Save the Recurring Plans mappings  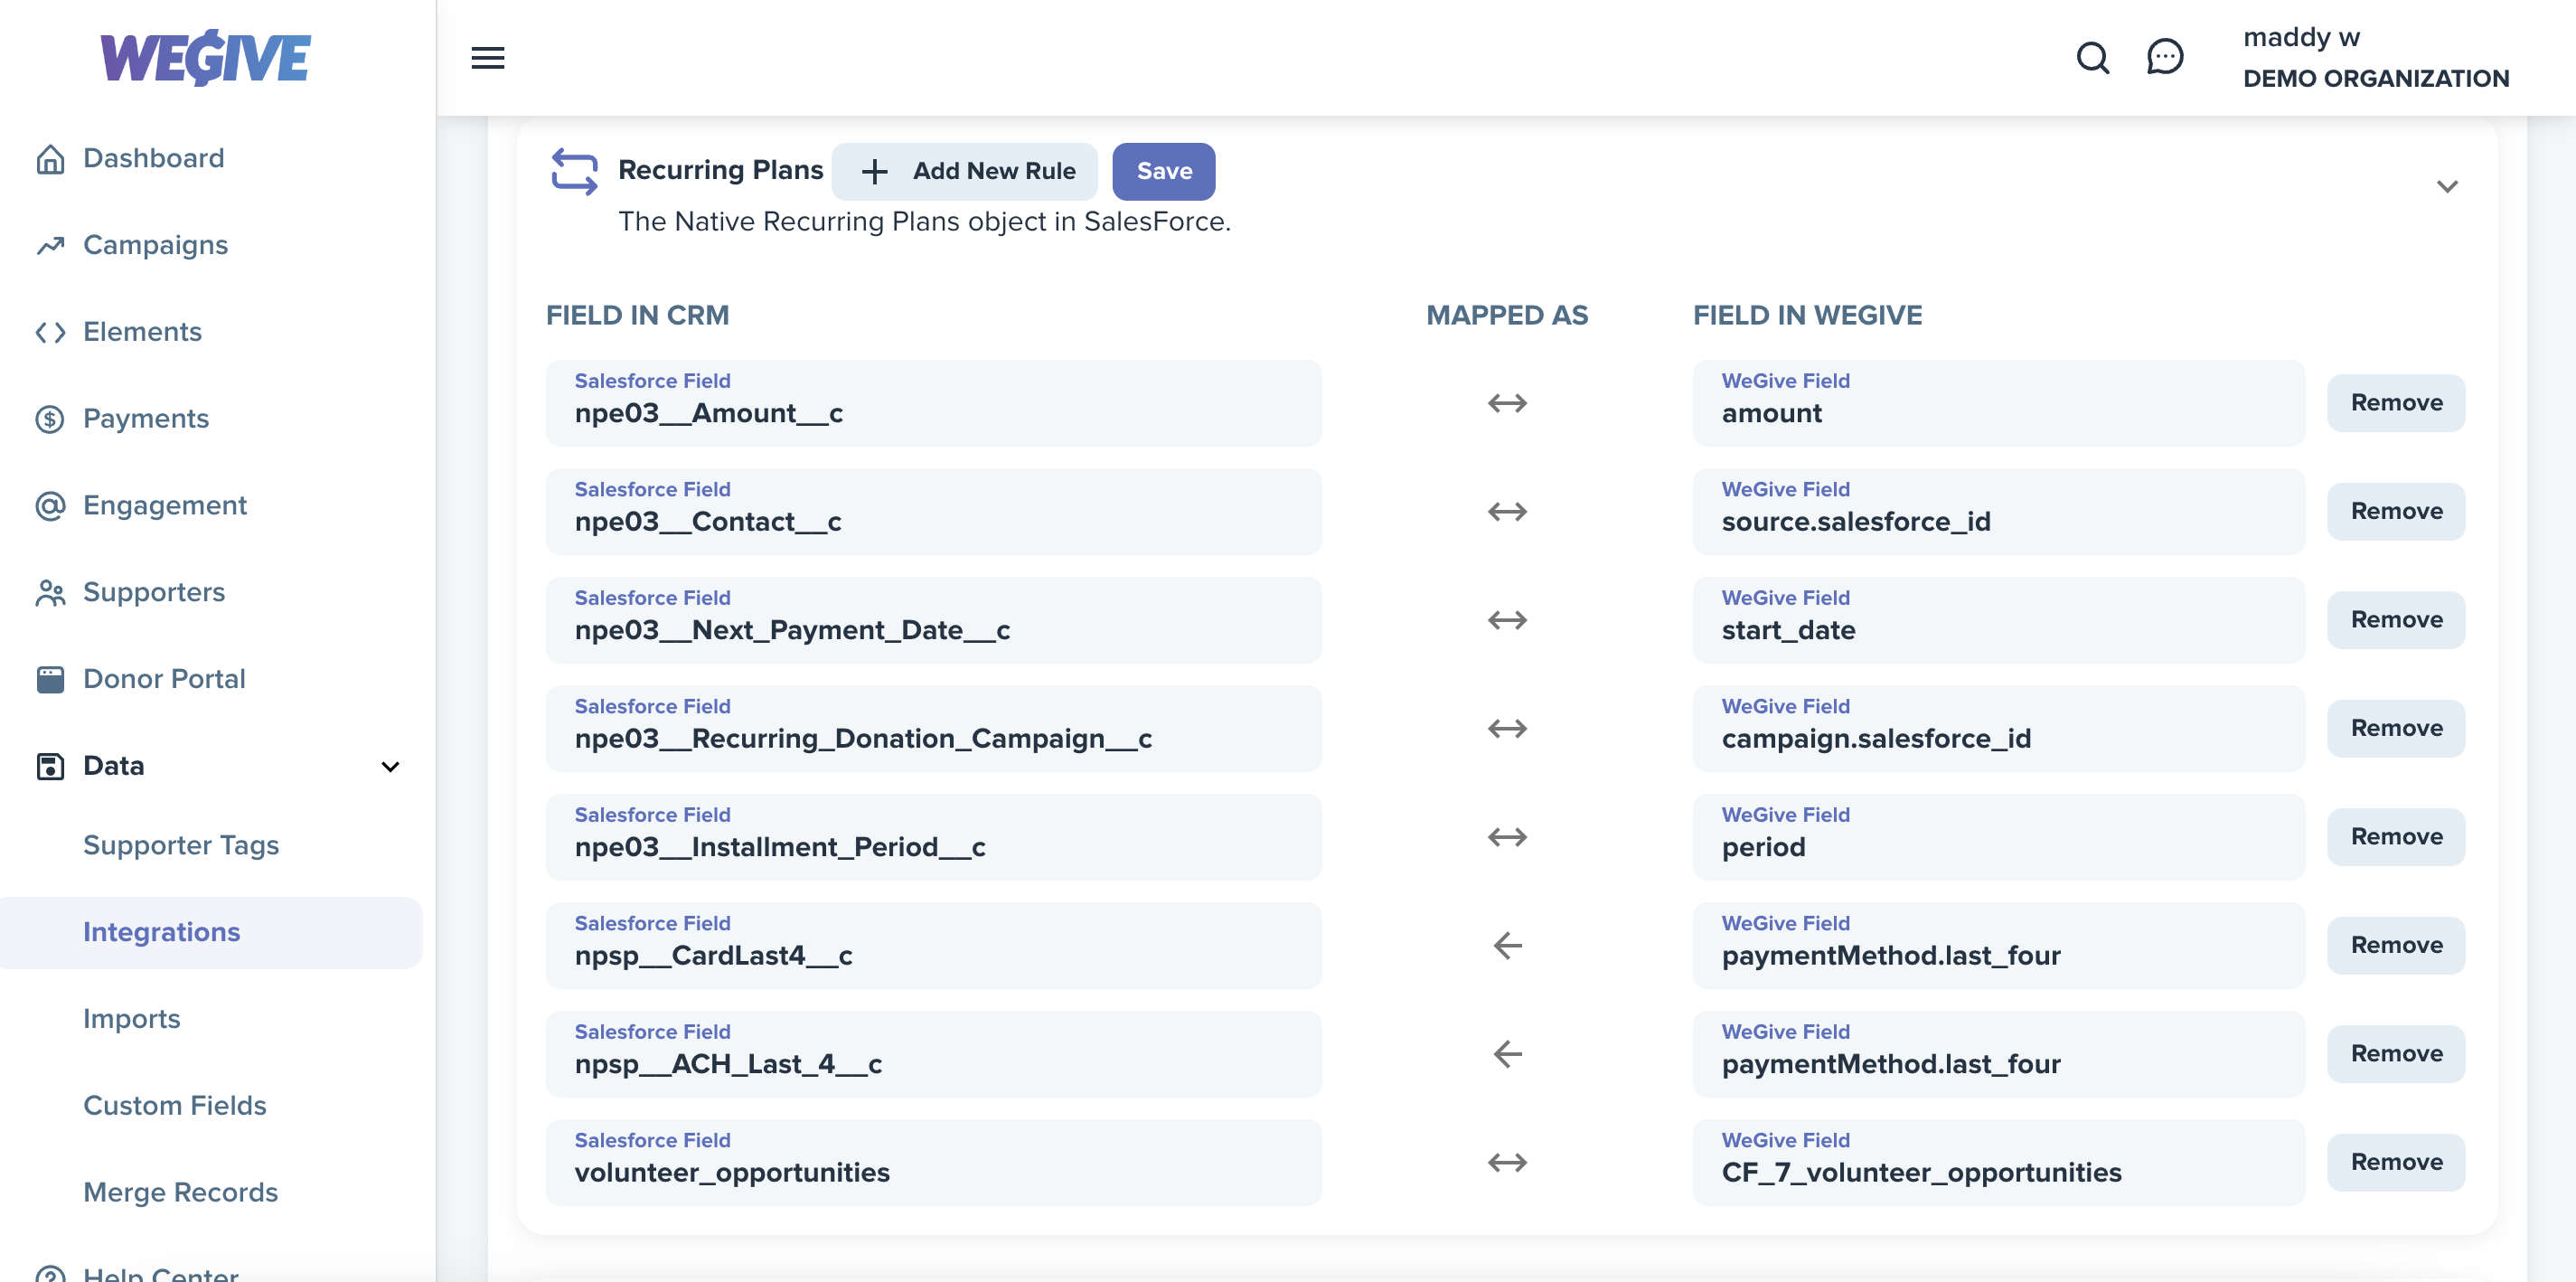pos(1164,172)
